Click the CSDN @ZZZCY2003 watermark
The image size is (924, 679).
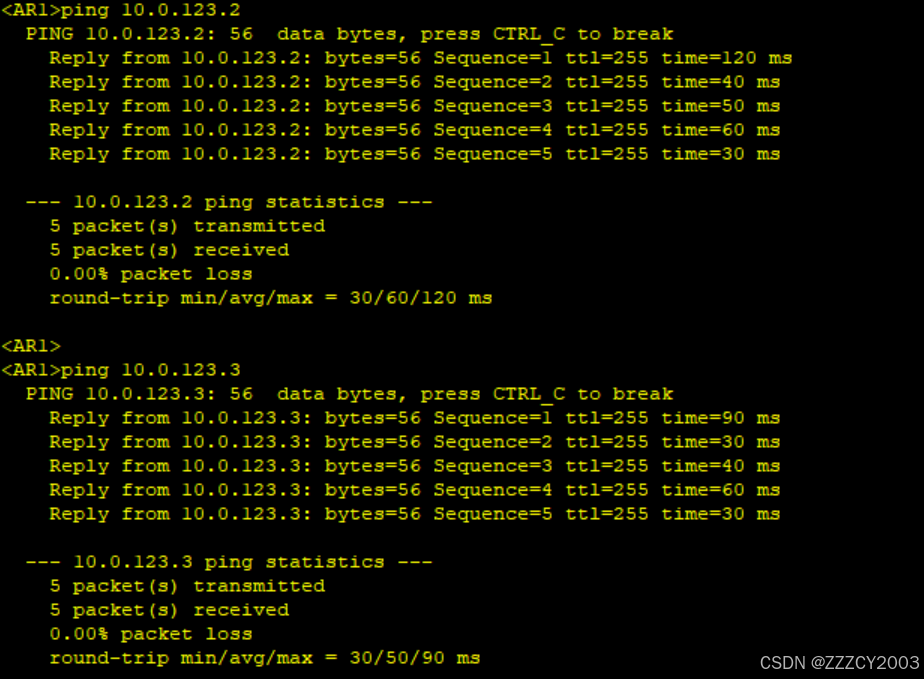839,663
